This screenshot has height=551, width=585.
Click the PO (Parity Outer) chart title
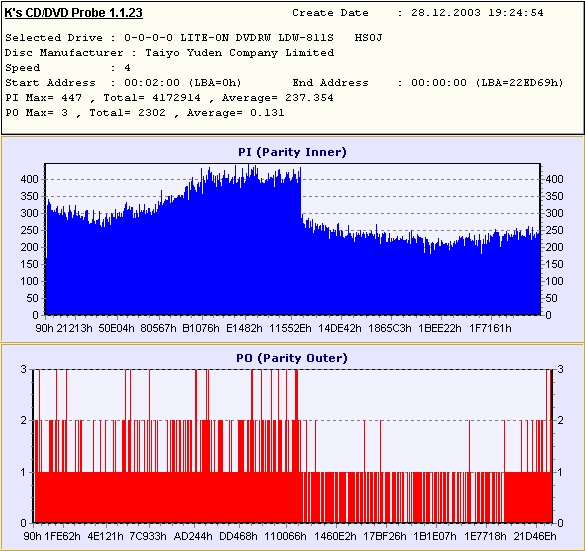click(x=292, y=358)
